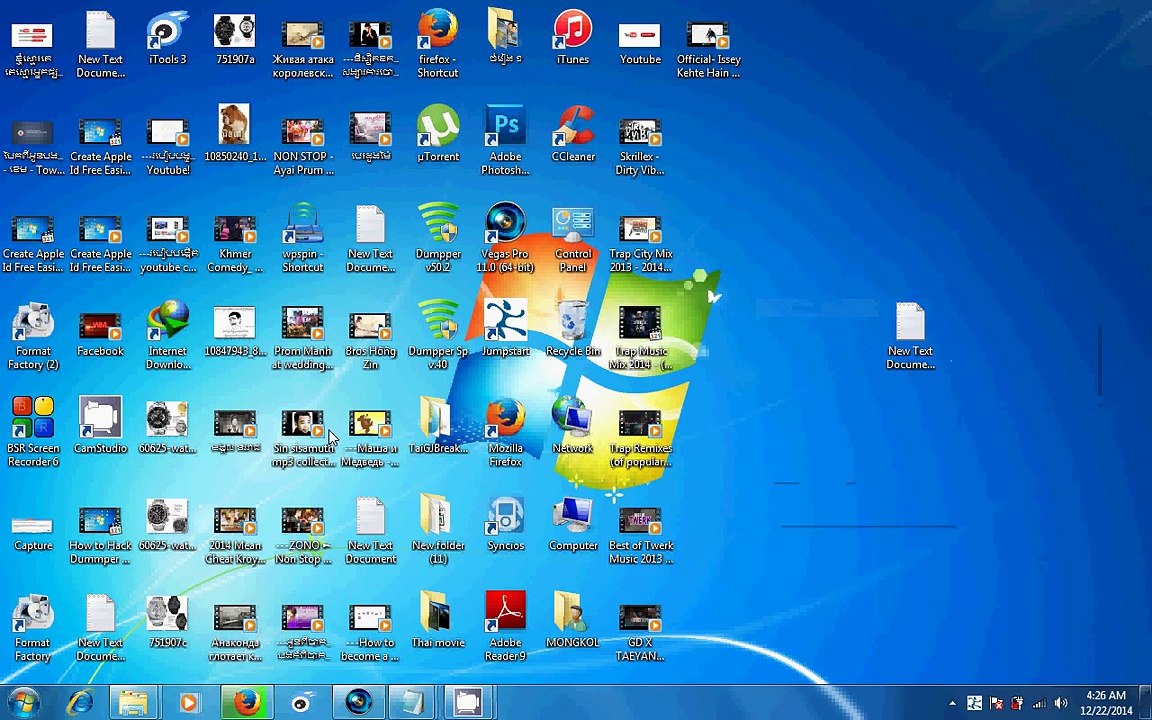Viewport: 1152px width, 720px height.
Task: Switch to CamStudio on the taskbar
Action: click(468, 702)
